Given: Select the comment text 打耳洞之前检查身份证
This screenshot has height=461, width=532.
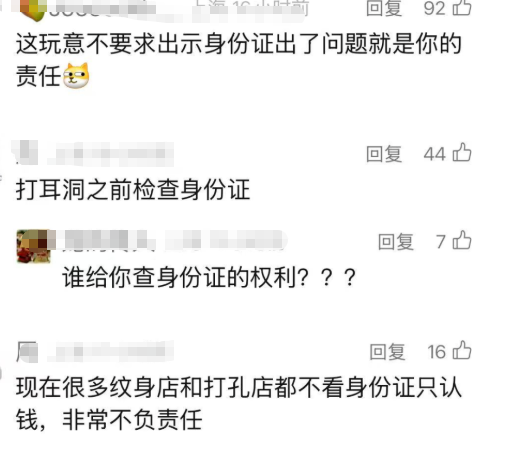Looking at the screenshot, I should pyautogui.click(x=133, y=189).
